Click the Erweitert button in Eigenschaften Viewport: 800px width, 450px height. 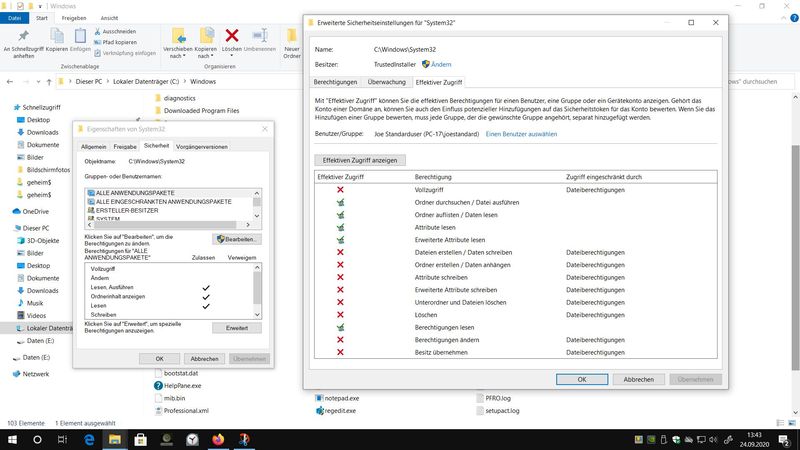coord(237,328)
